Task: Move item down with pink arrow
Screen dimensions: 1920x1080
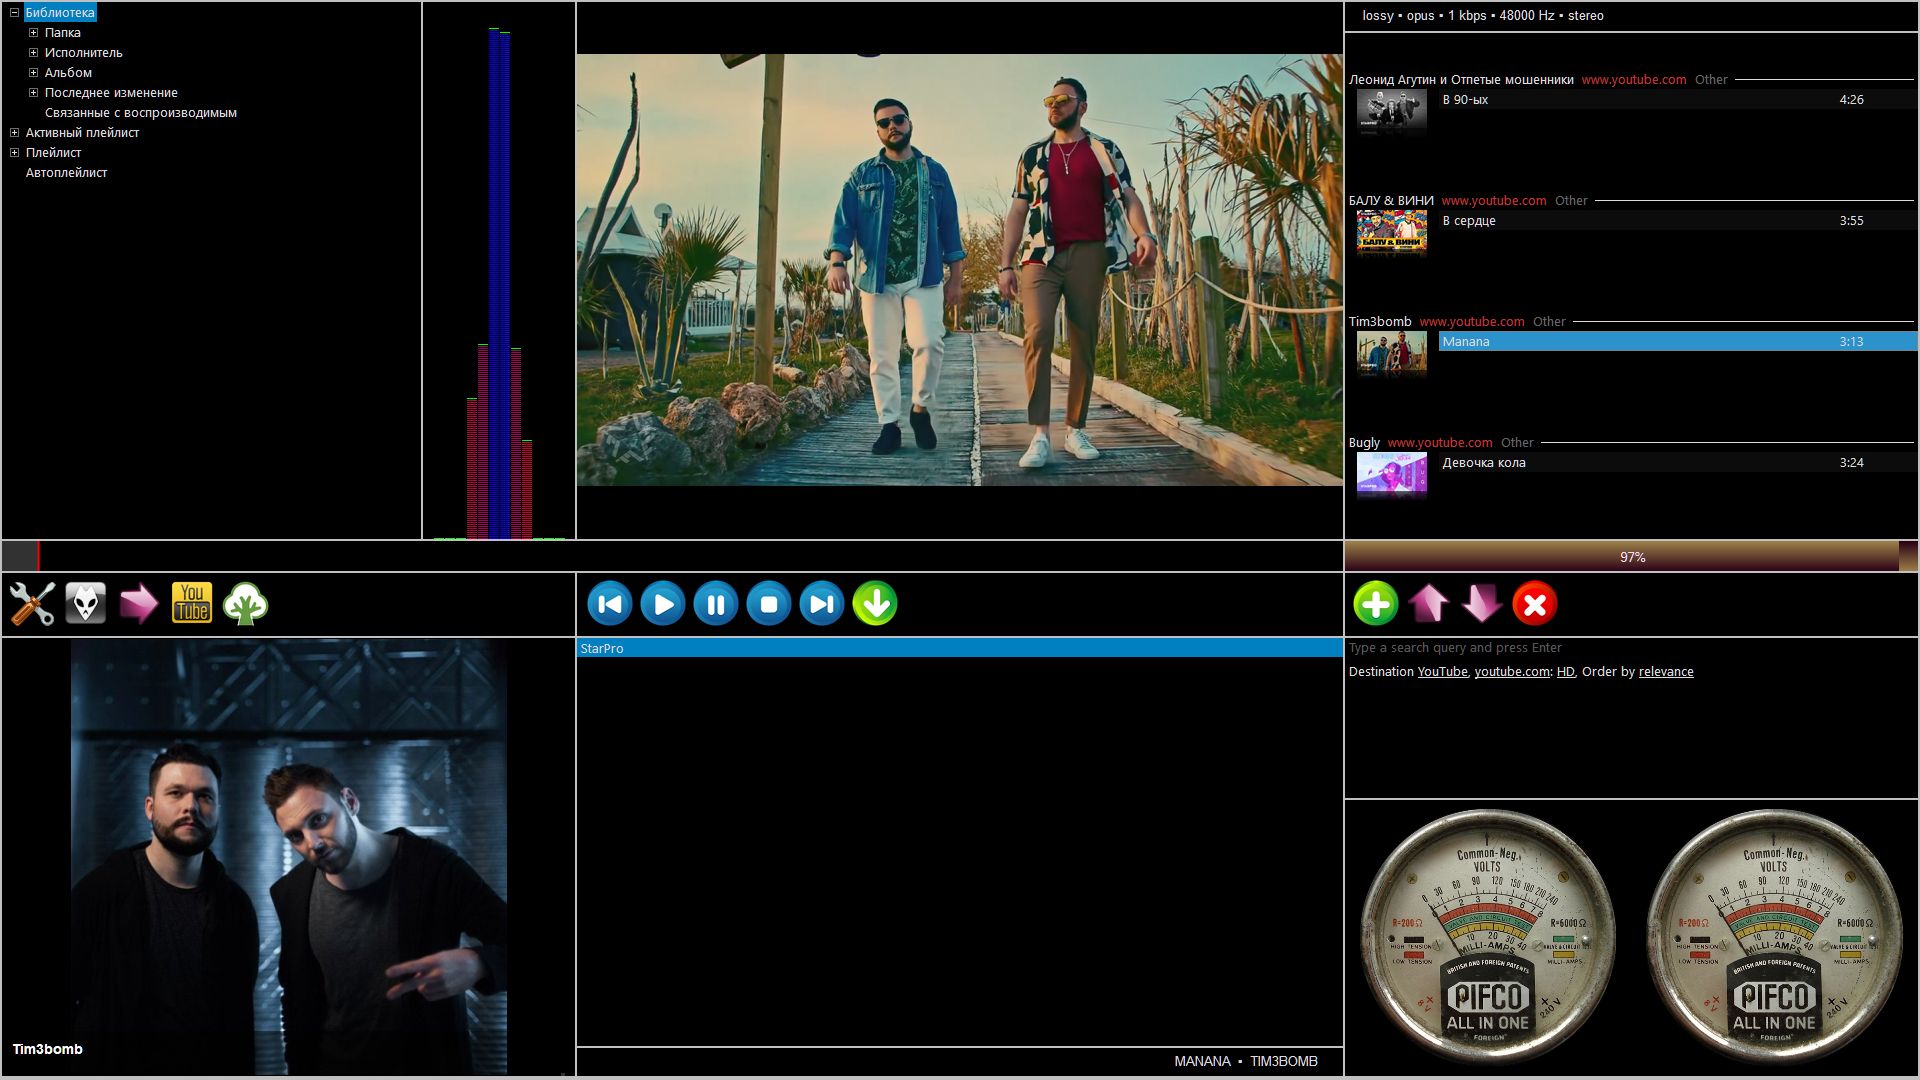Action: pos(1481,604)
